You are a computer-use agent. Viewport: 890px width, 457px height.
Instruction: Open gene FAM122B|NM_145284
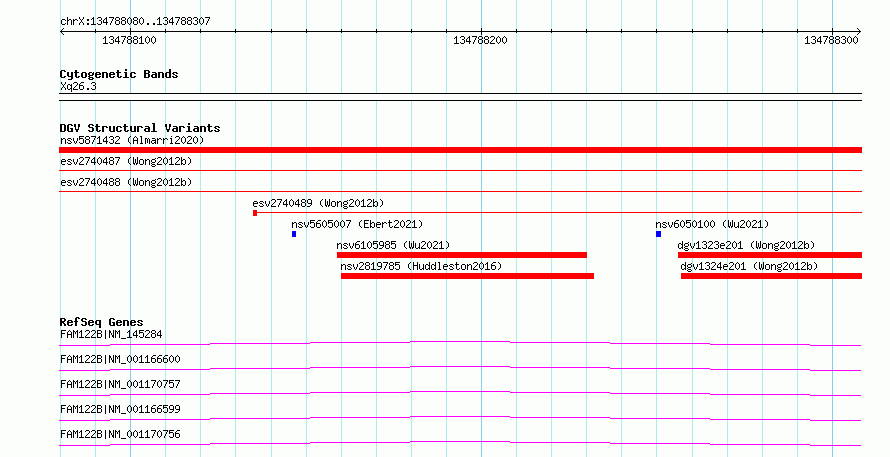(111, 334)
